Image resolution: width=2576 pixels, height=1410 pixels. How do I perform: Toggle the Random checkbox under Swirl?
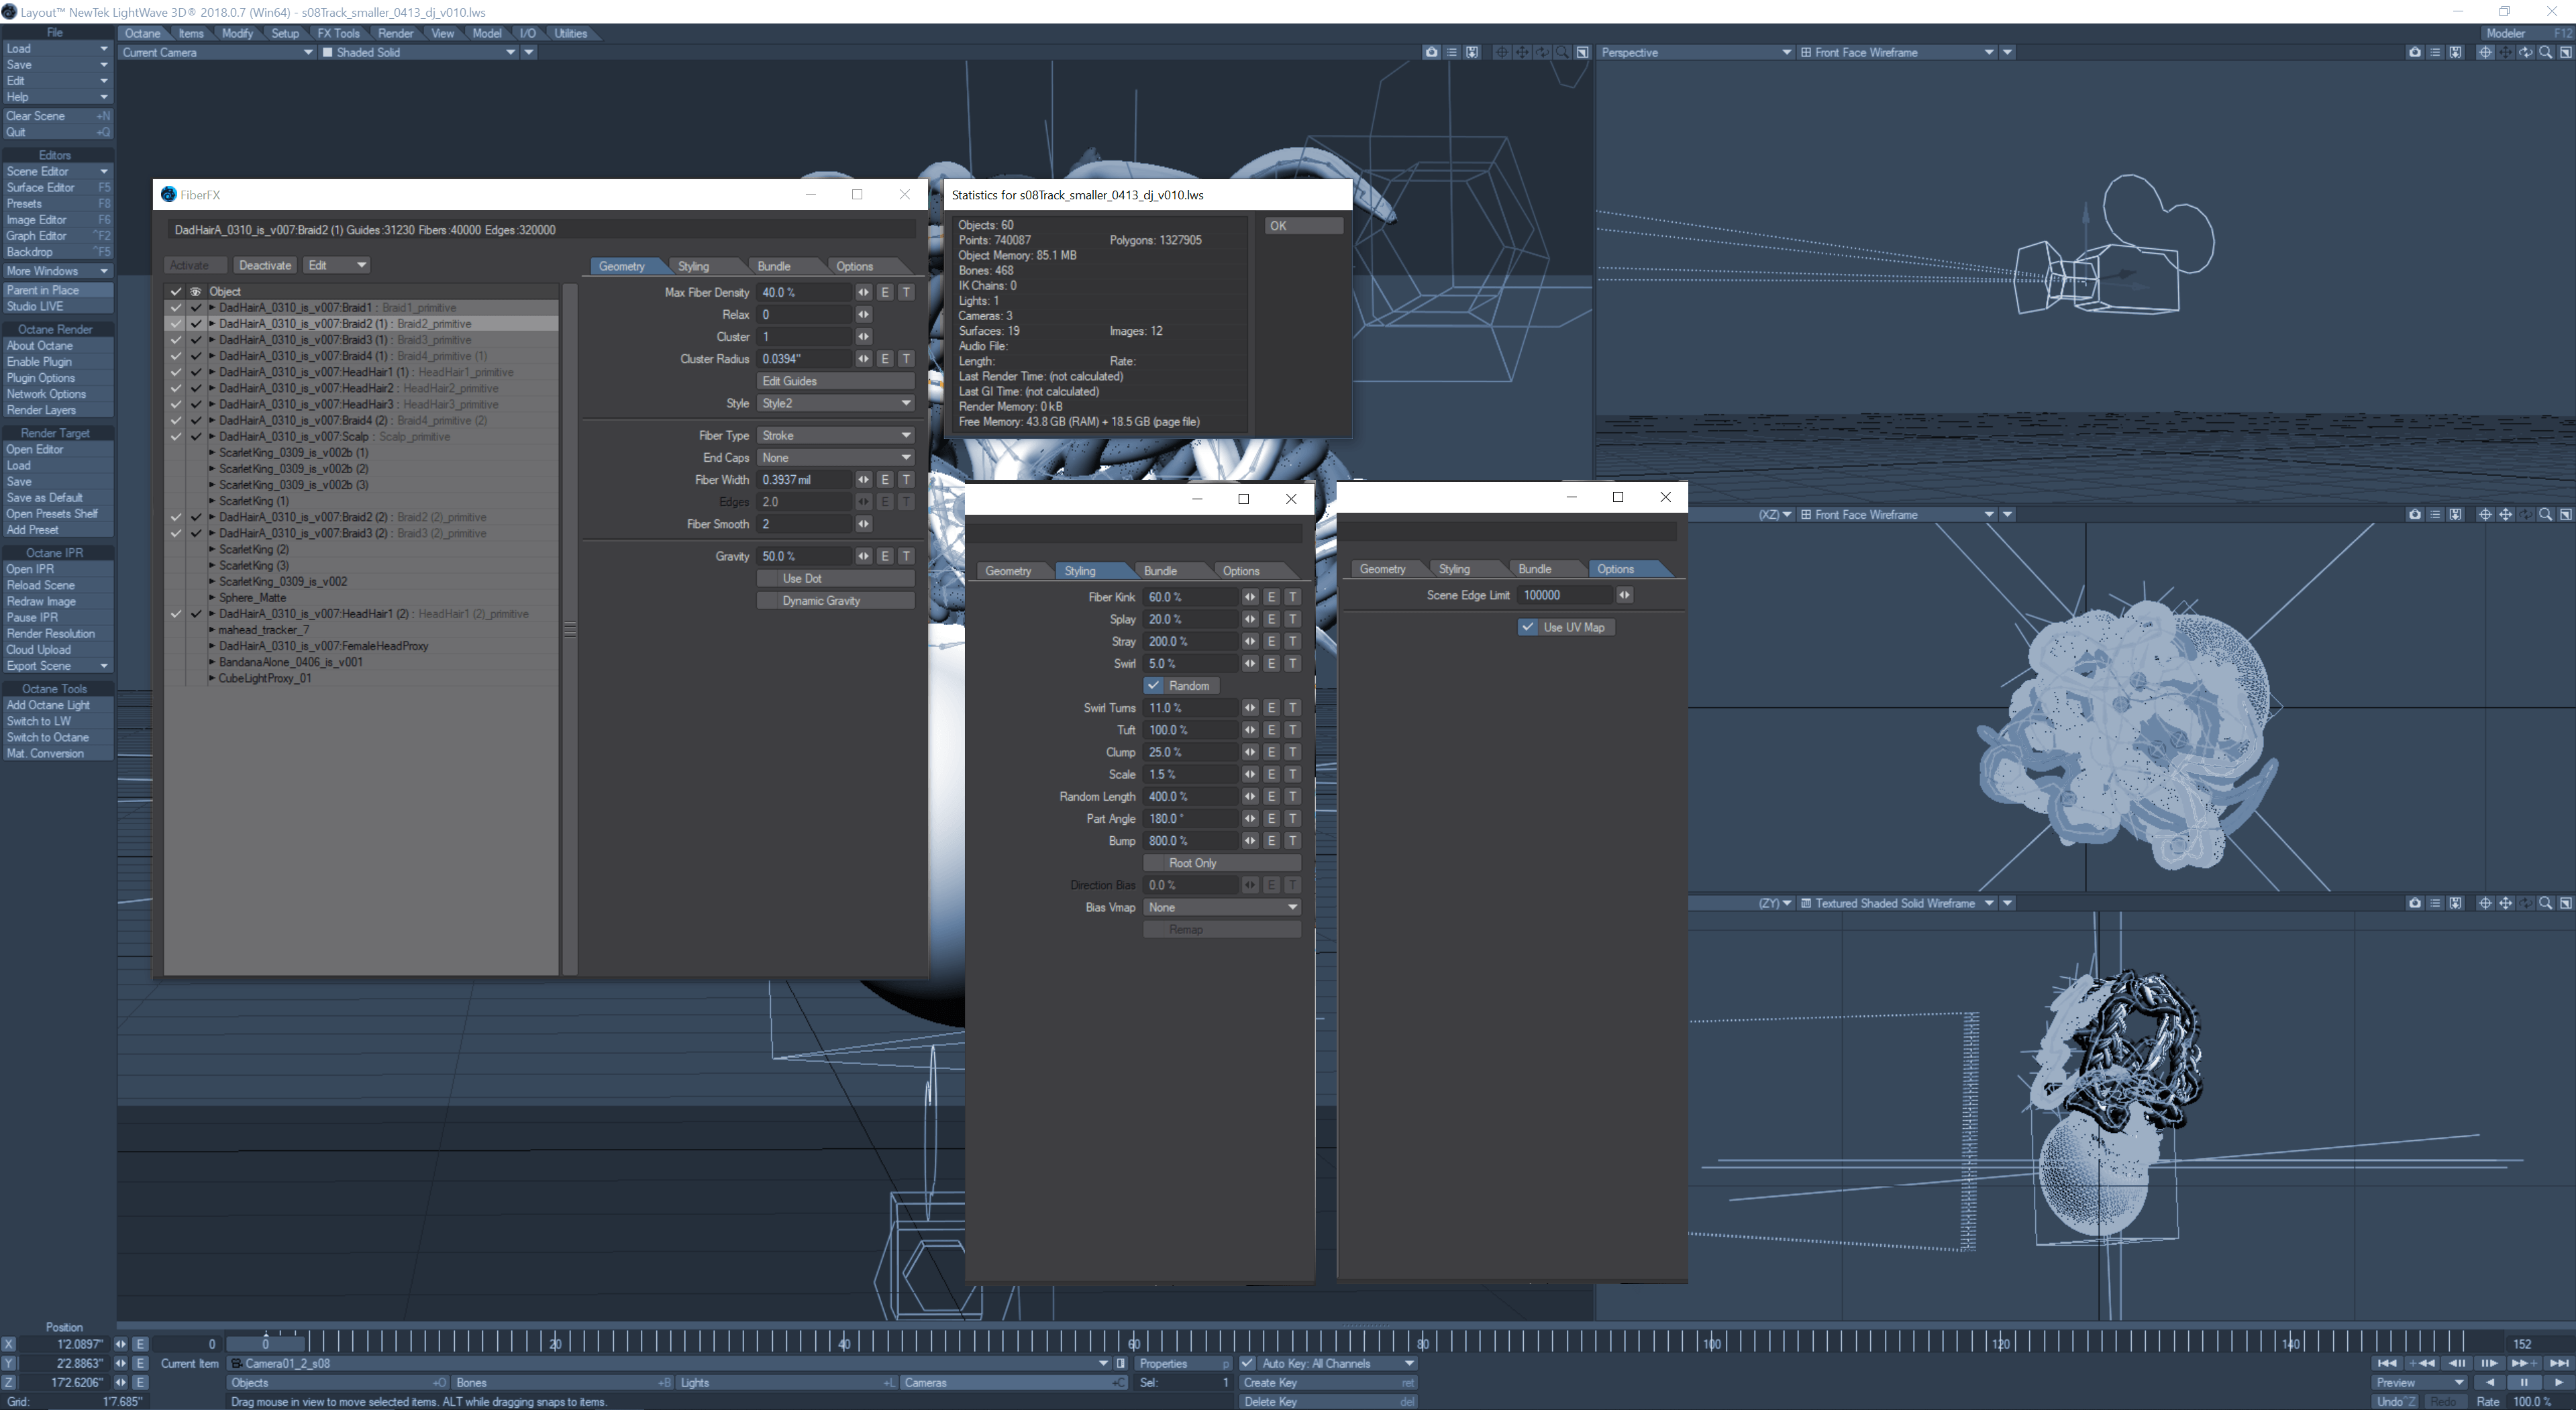[x=1154, y=686]
